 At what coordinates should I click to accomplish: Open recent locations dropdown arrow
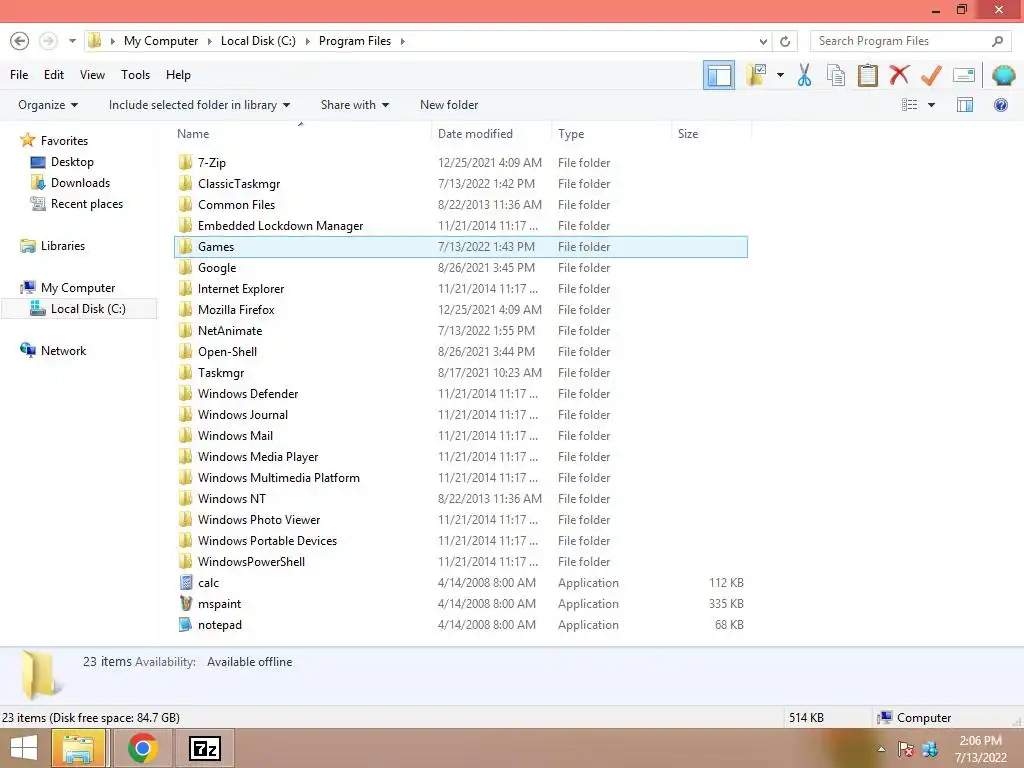pos(72,41)
